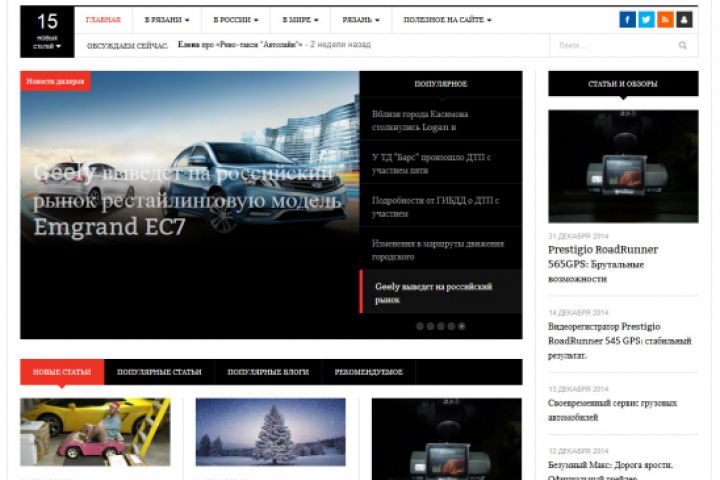Switch to the ПОПУЛЯРНЫЕ СТАТЬИ tab
Image resolution: width=720 pixels, height=480 pixels.
[159, 372]
